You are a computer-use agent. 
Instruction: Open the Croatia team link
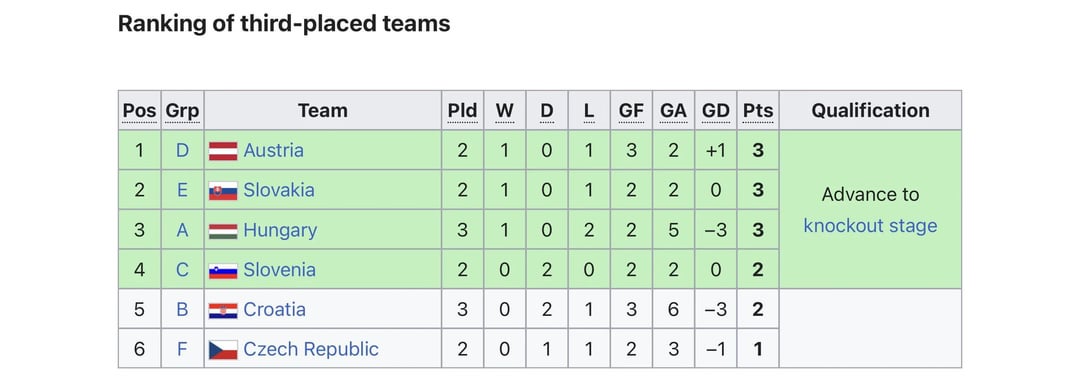275,310
